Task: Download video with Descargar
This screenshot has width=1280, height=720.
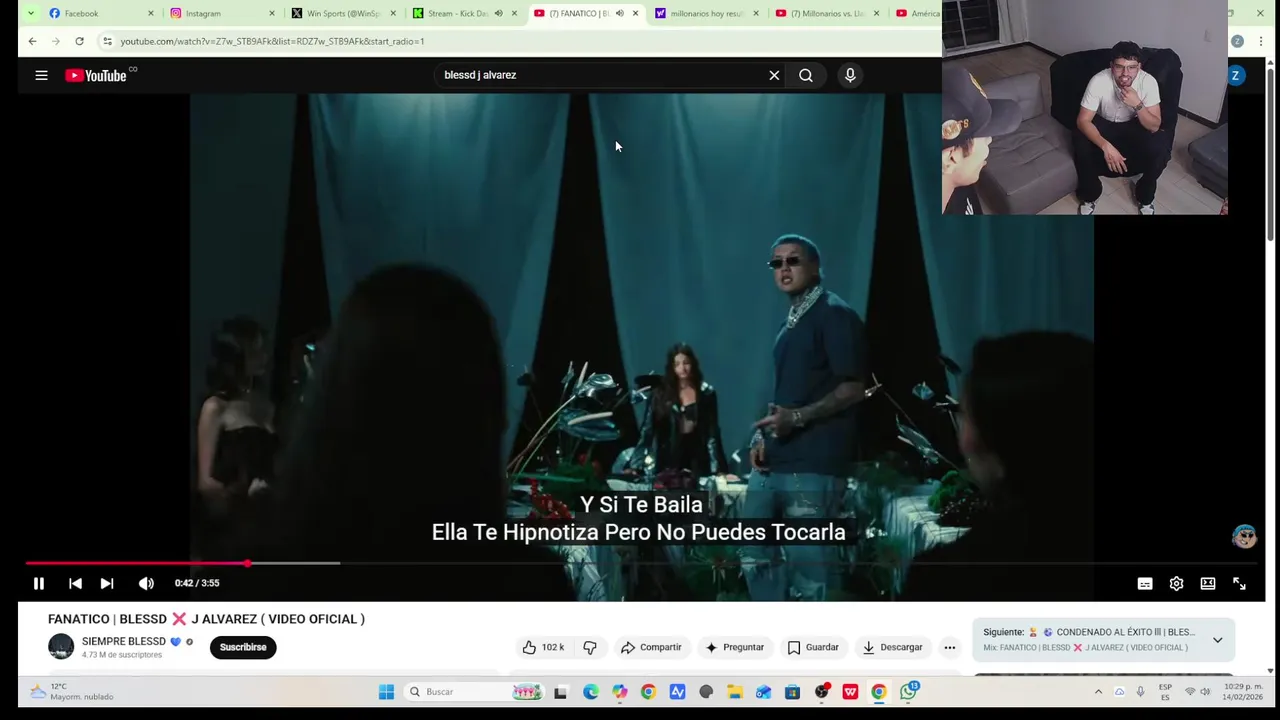Action: (x=893, y=647)
